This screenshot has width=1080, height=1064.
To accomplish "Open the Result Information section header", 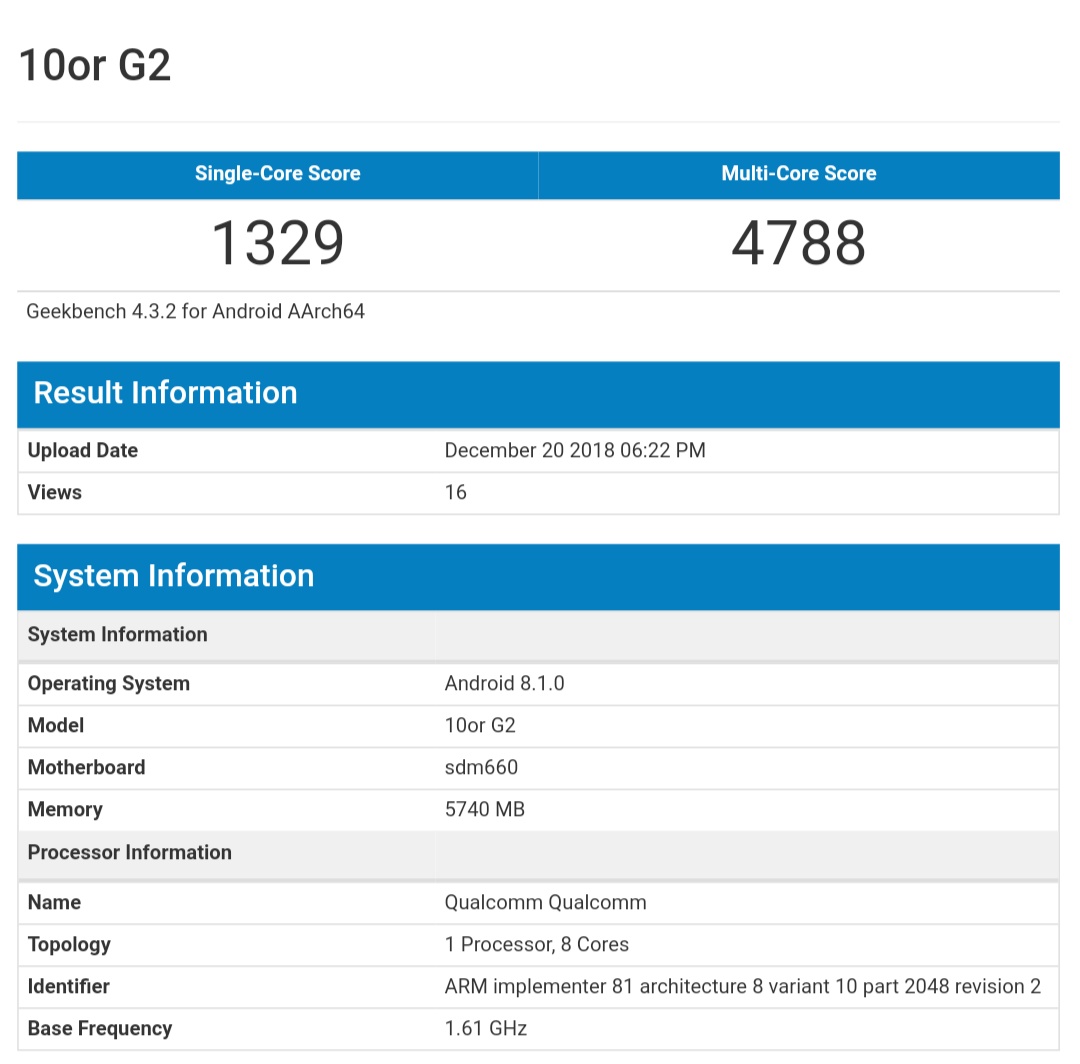I will 165,392.
